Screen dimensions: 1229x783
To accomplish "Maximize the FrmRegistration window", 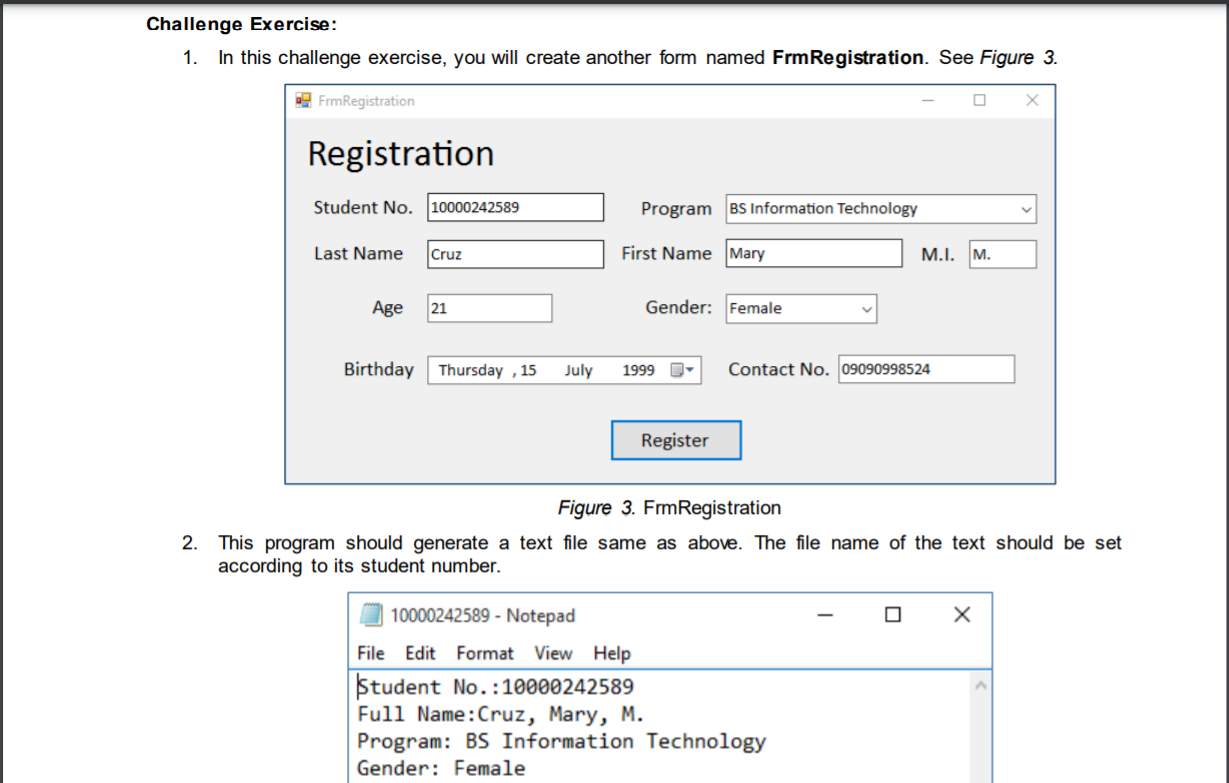I will (979, 100).
